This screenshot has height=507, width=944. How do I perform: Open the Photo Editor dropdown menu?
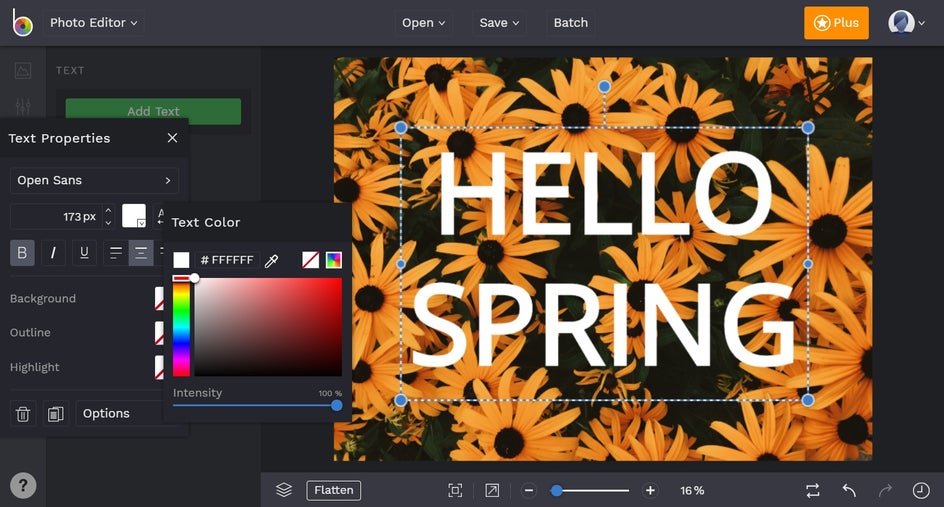tap(94, 23)
